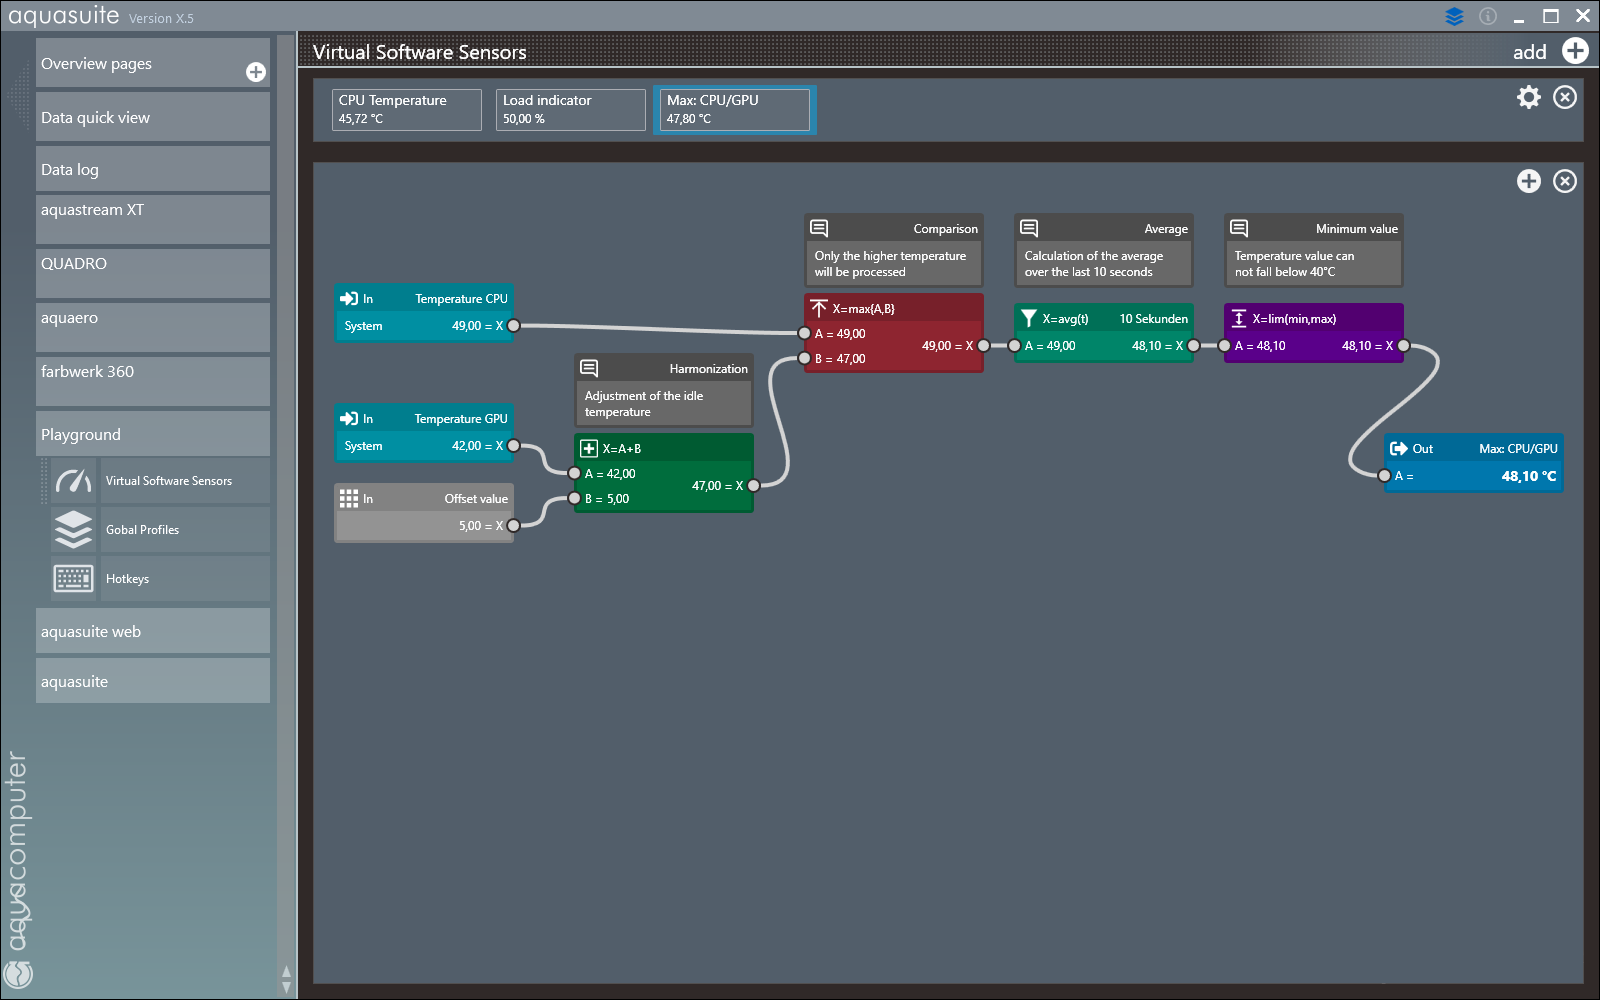Click the profiles layers icon in title bar
This screenshot has width=1600, height=1000.
click(1454, 16)
